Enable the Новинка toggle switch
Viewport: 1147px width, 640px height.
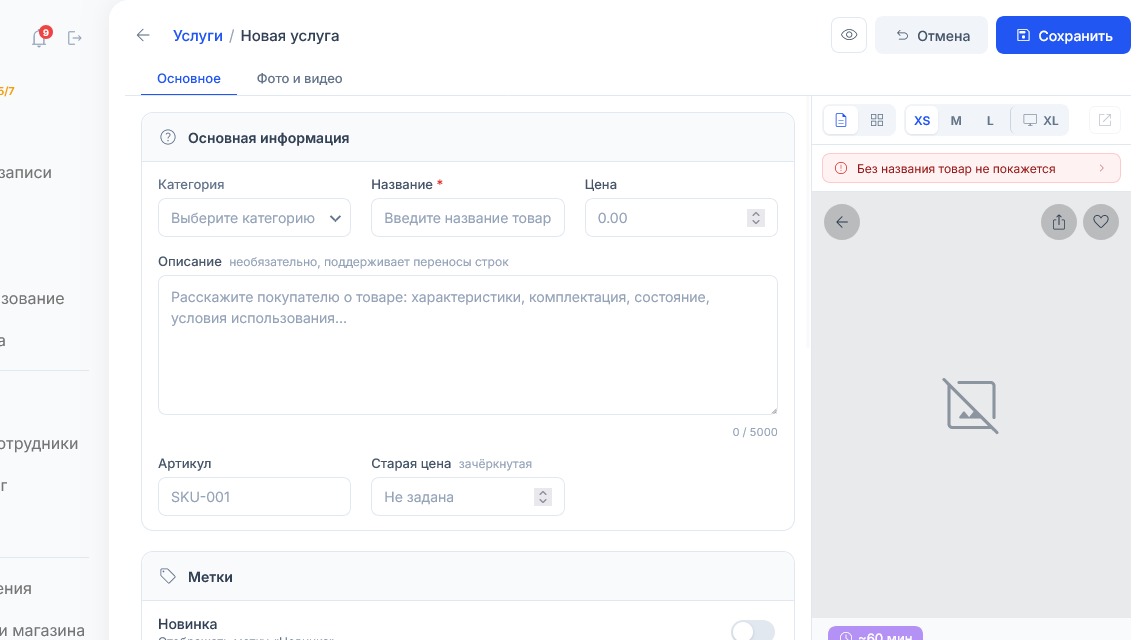(753, 630)
